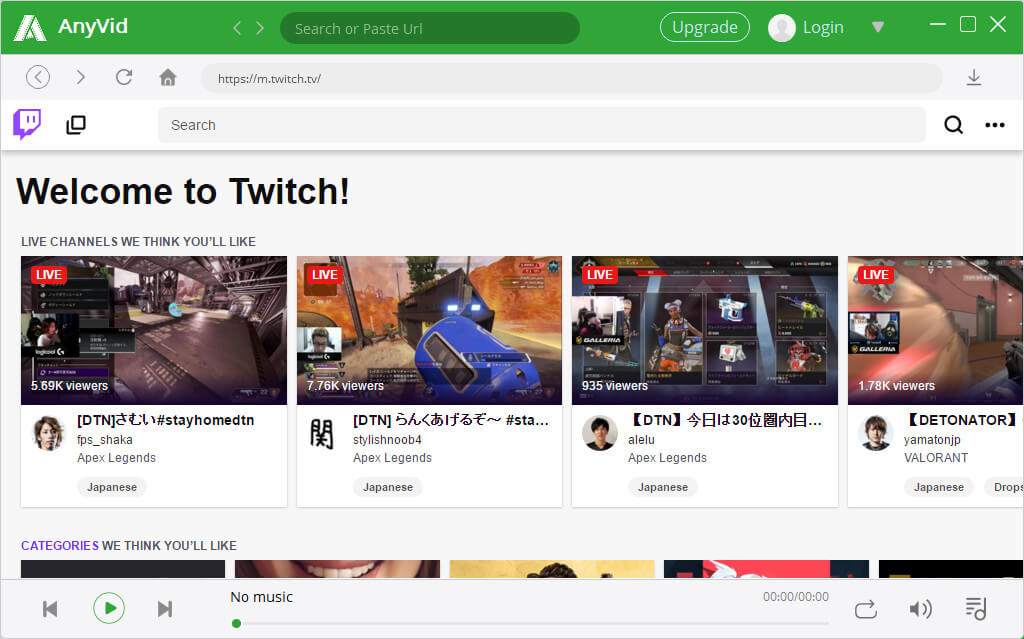
Task: Click the Welcome to Twitch! heading
Action: click(x=183, y=191)
